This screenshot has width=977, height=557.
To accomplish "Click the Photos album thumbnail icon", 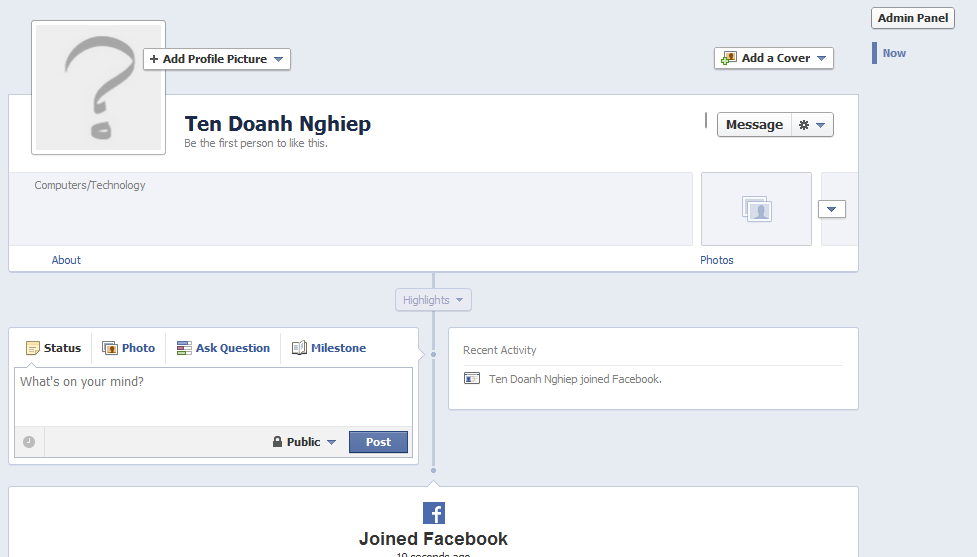I will [756, 209].
